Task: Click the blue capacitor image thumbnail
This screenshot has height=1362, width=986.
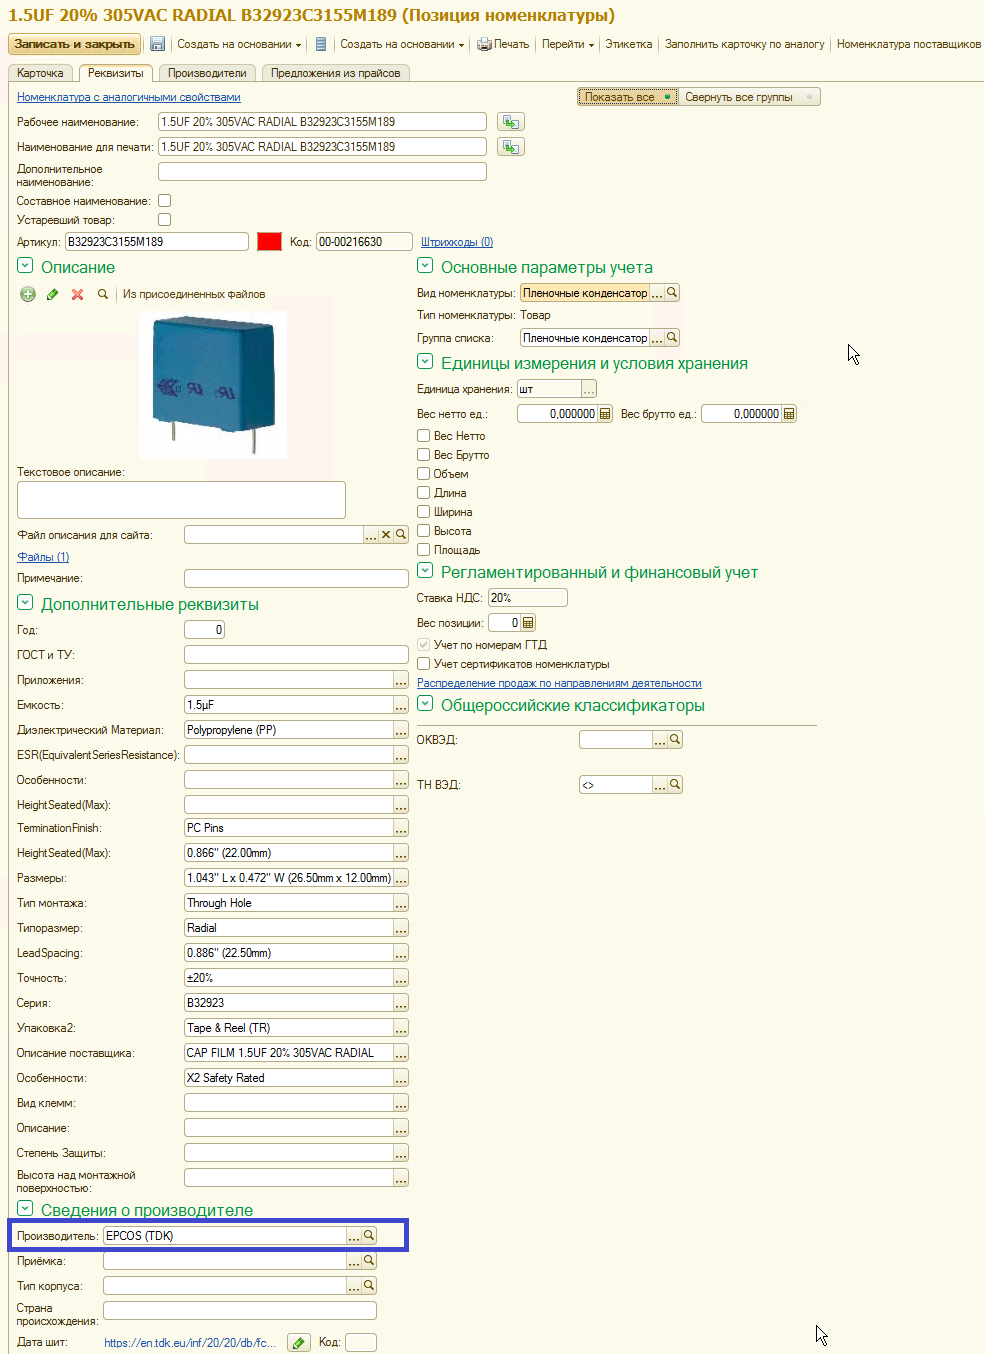Action: click(212, 384)
